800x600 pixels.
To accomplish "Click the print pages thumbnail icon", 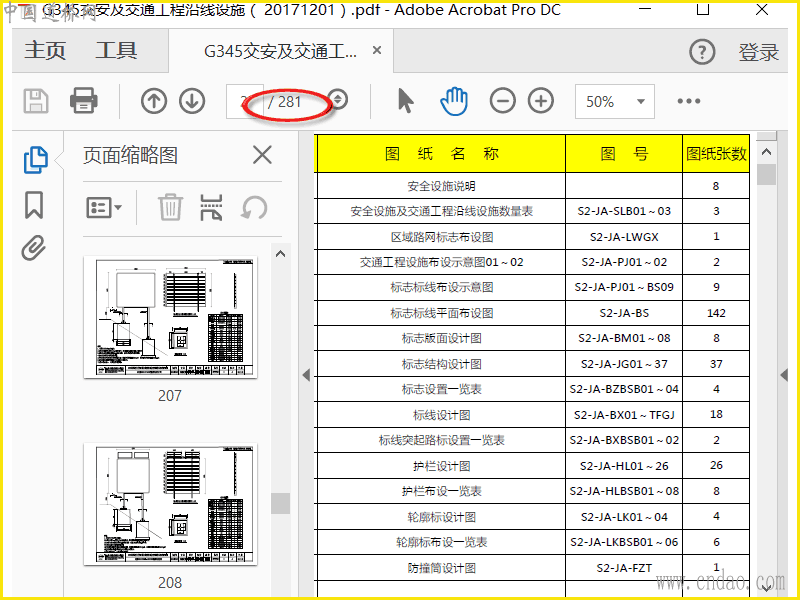I will click(x=211, y=207).
